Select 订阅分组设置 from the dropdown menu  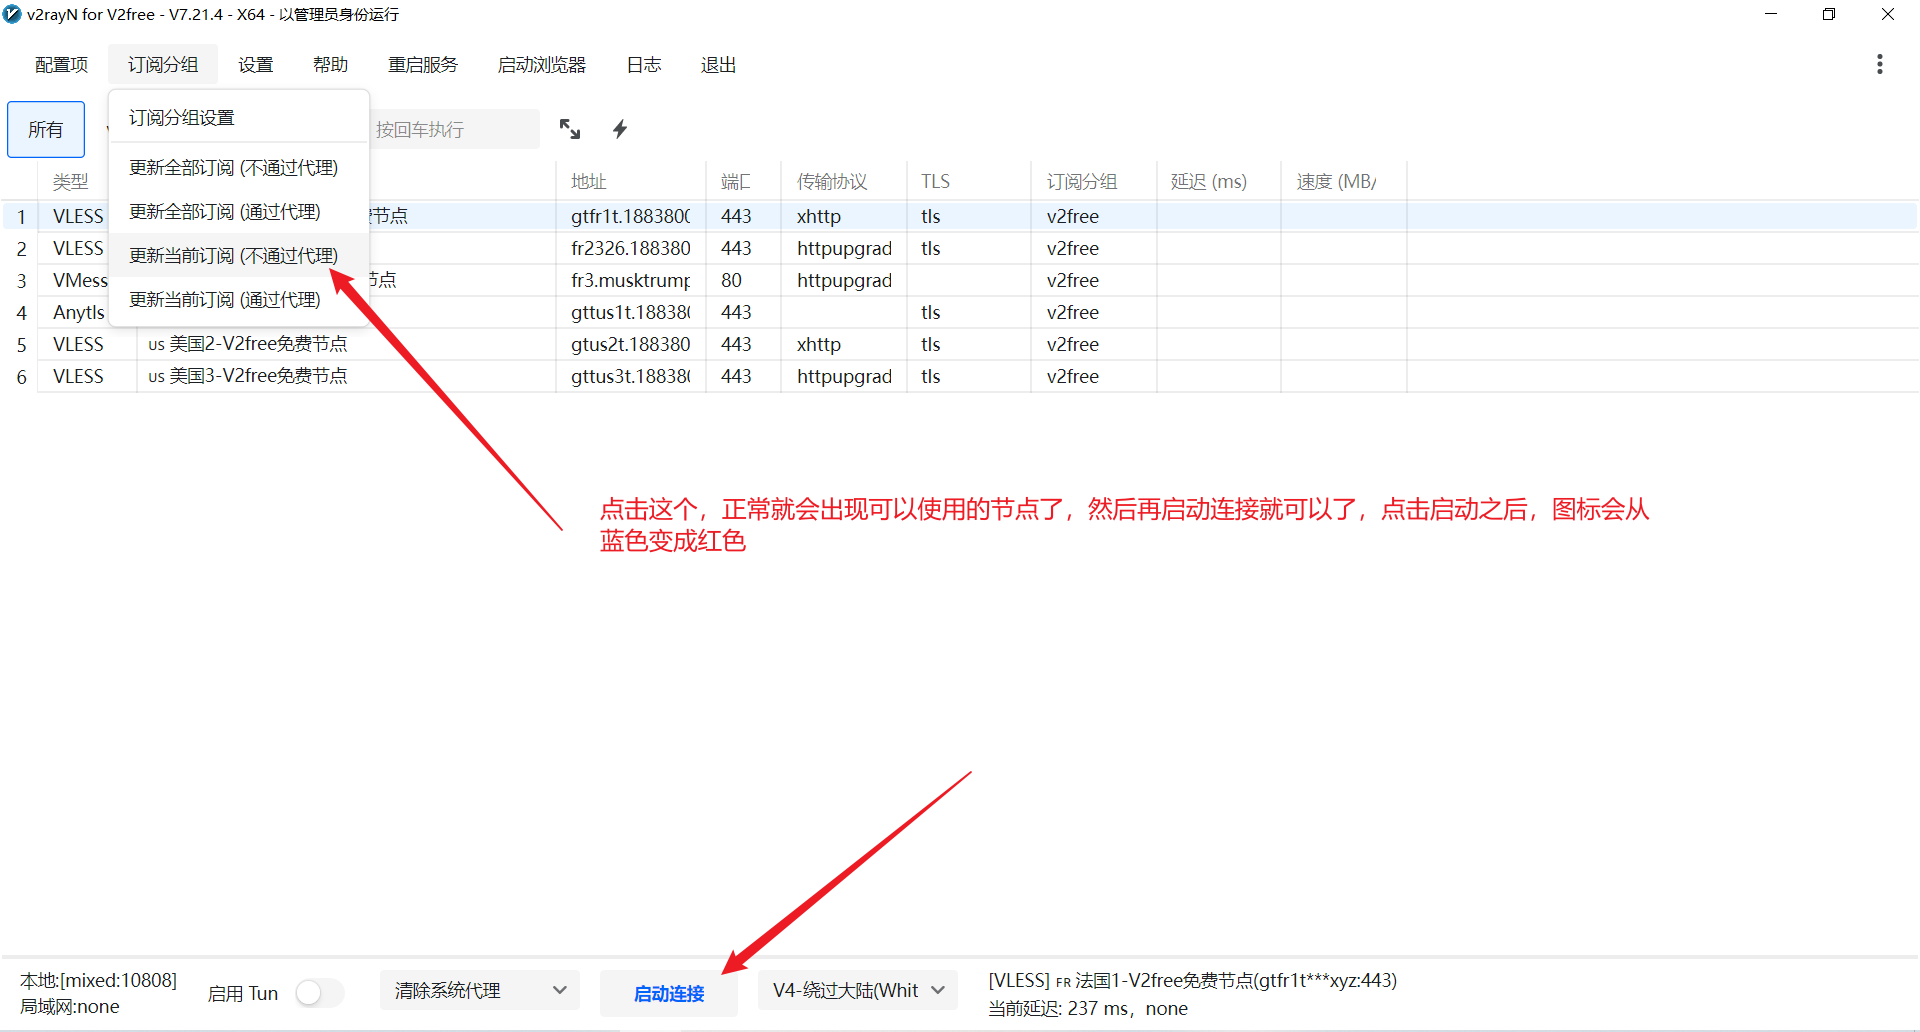click(239, 118)
